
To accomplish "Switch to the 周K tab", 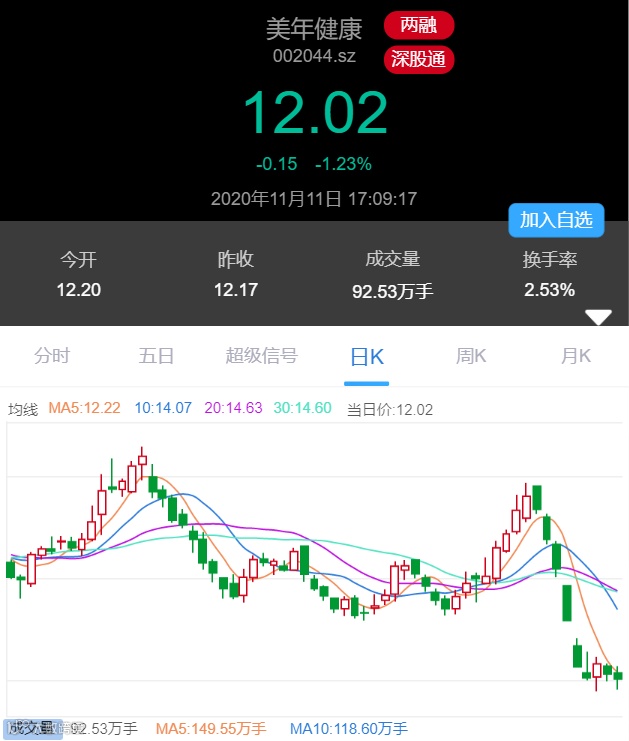I will [471, 356].
